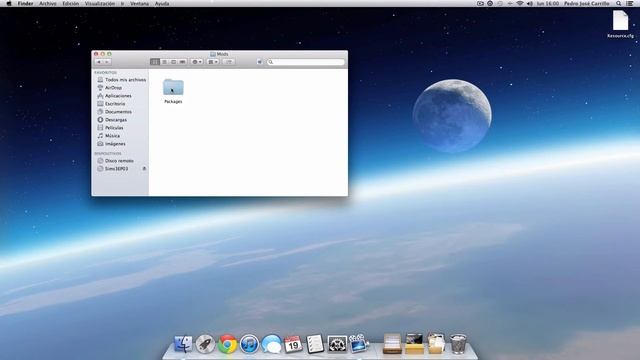Viewport: 640px width, 360px height.
Task: Open the Action gear dropdown
Action: point(197,62)
